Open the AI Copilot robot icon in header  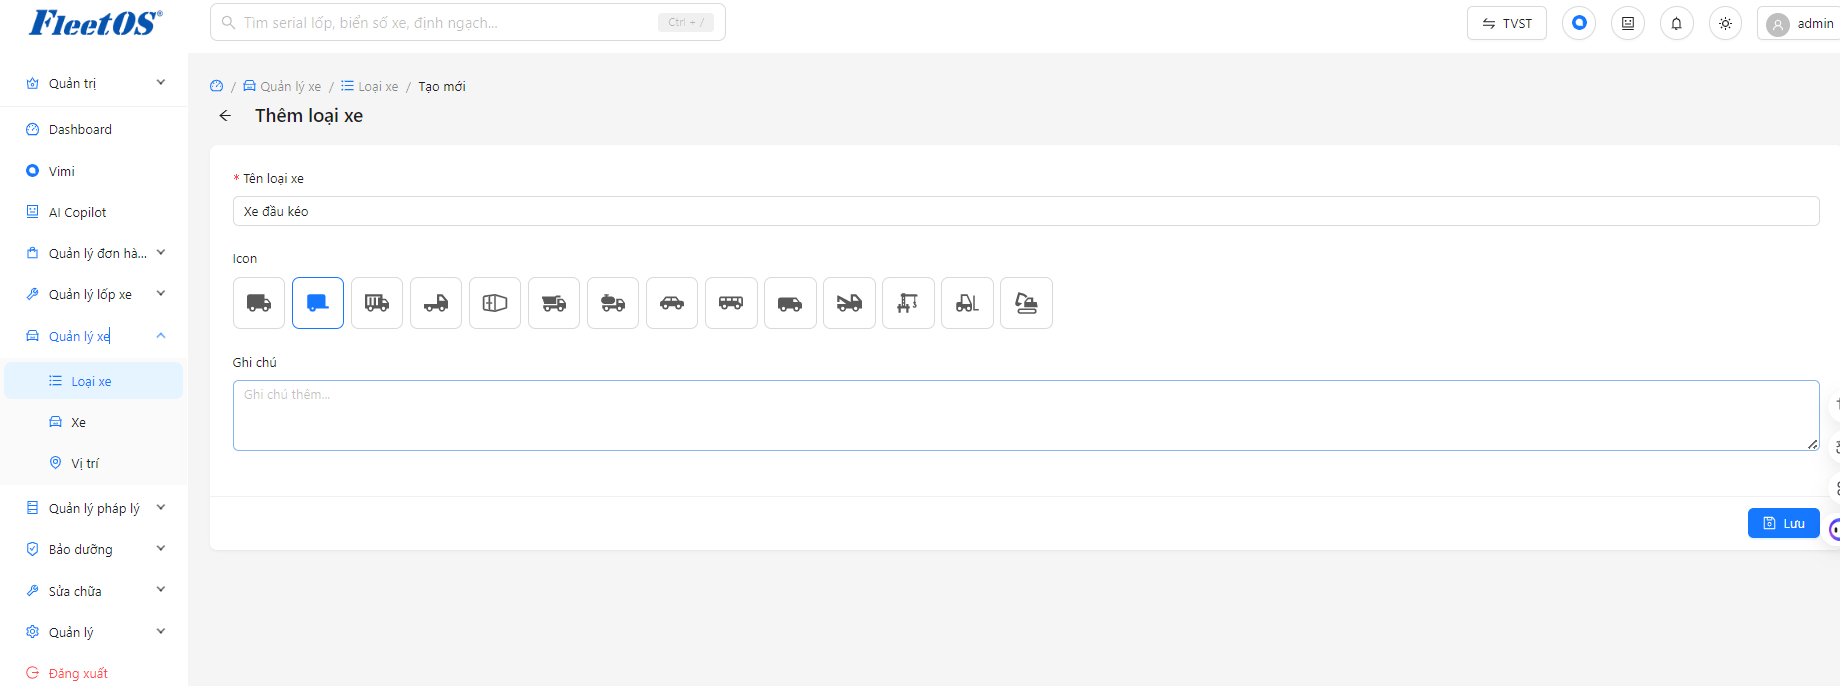click(x=1628, y=23)
